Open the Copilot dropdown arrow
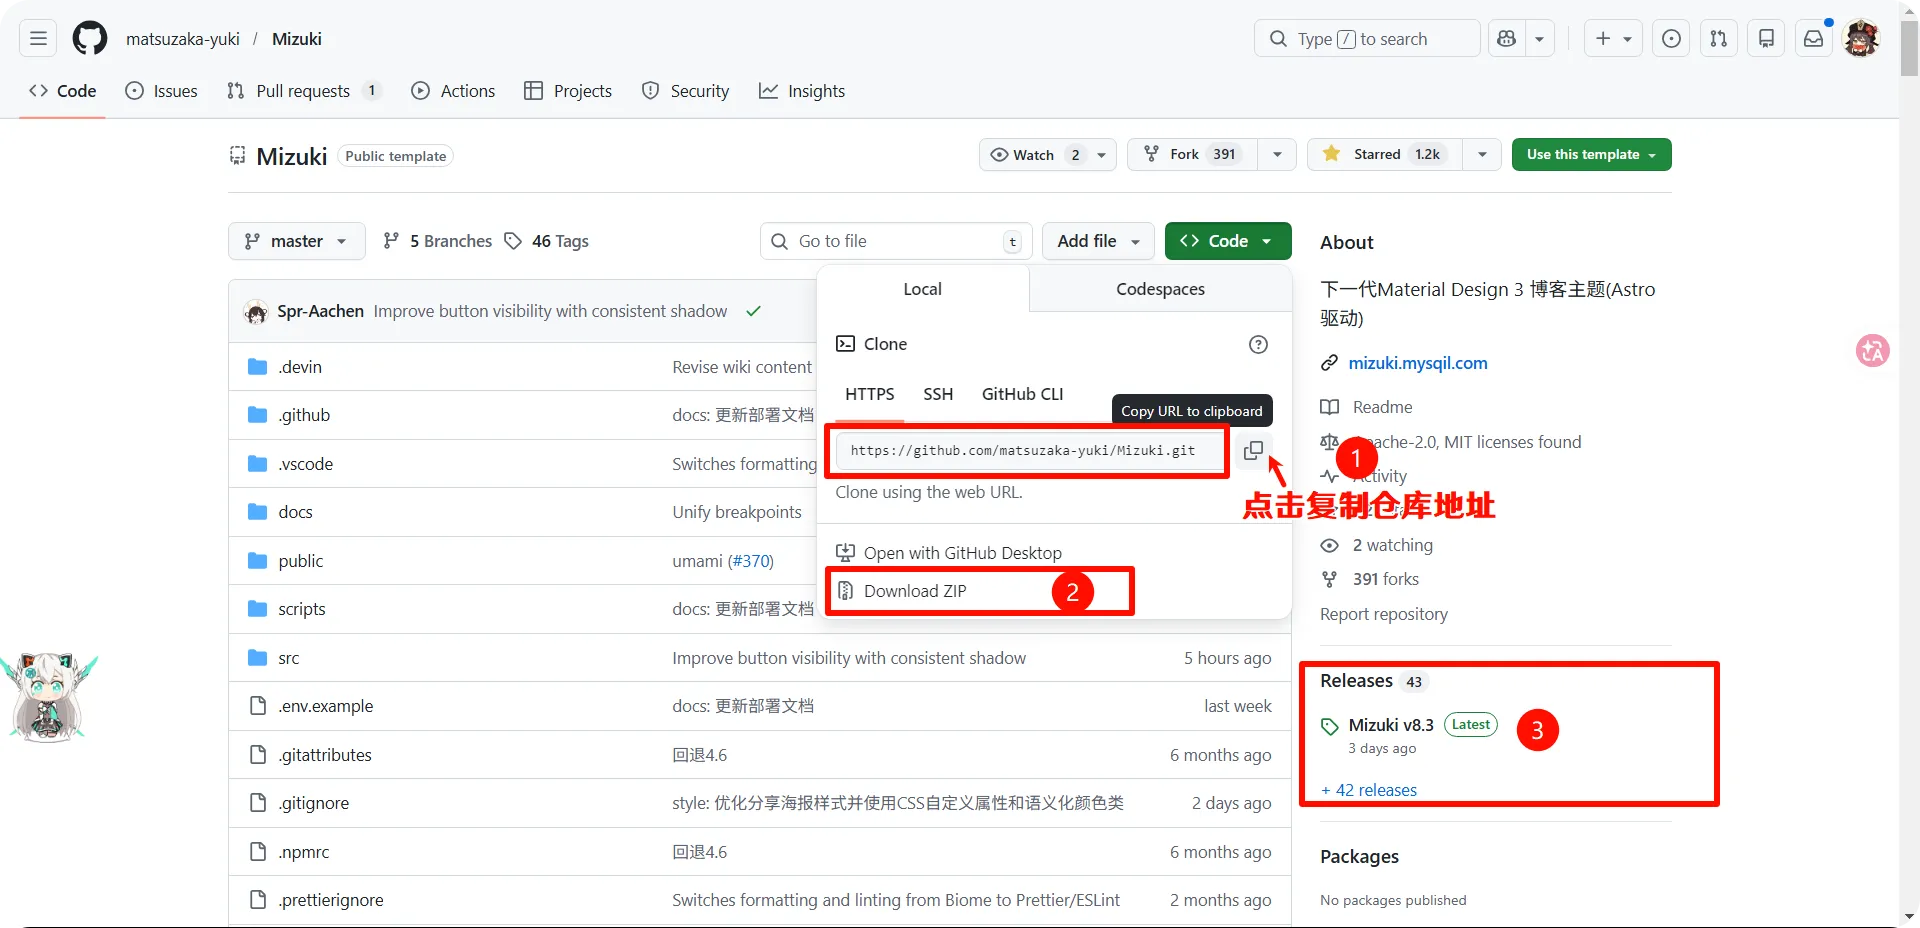 tap(1540, 39)
